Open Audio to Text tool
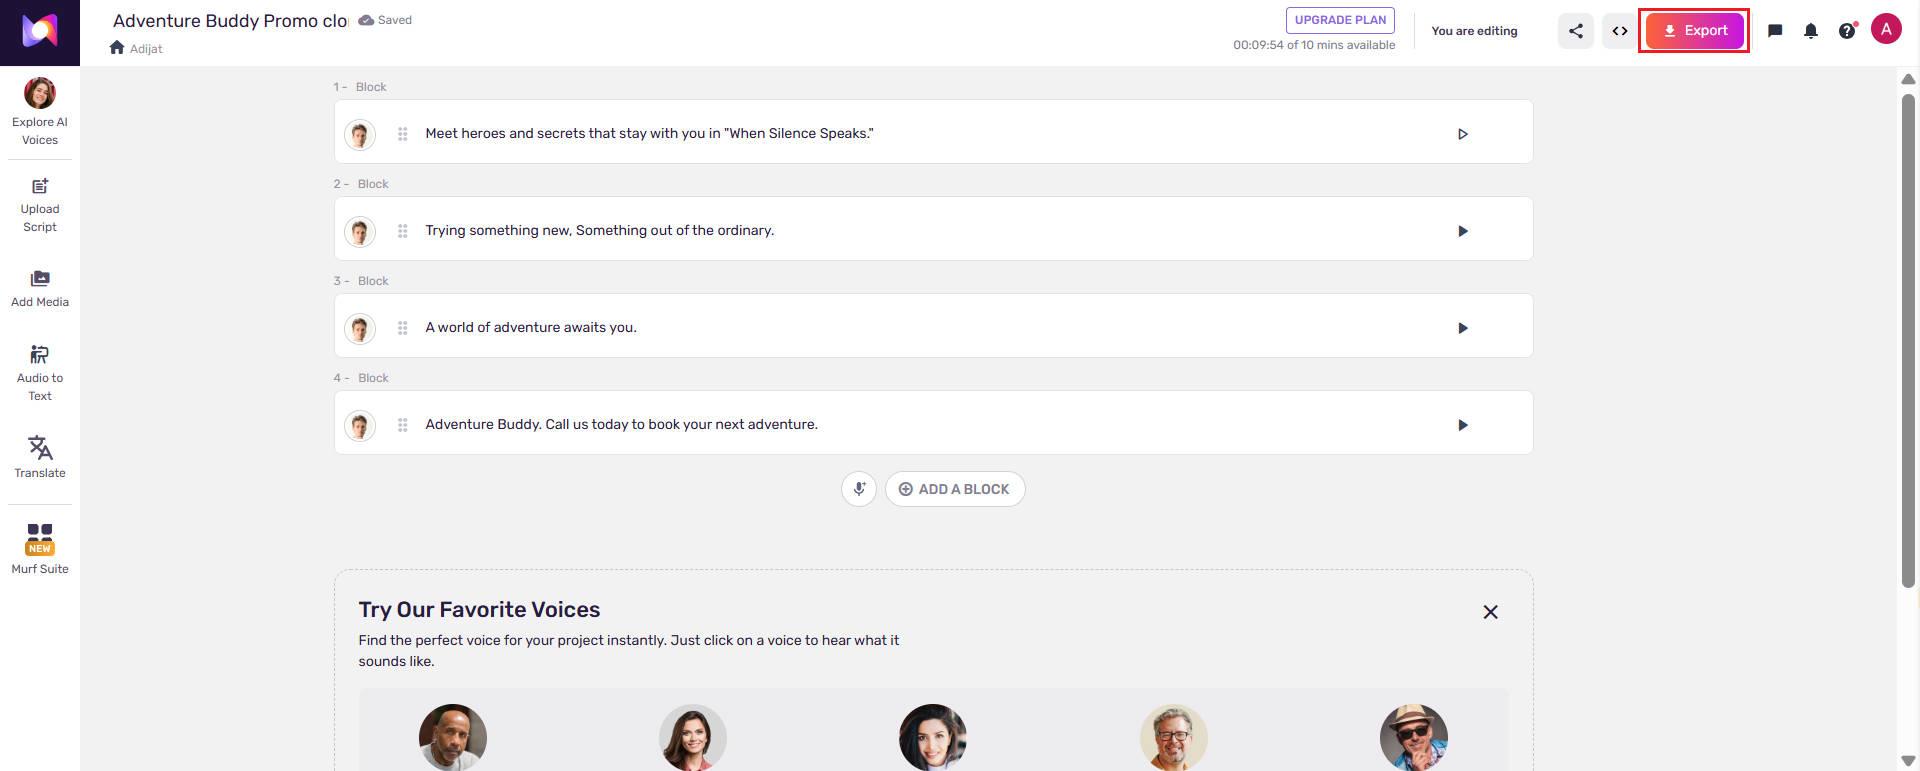Viewport: 1920px width, 771px height. 40,373
